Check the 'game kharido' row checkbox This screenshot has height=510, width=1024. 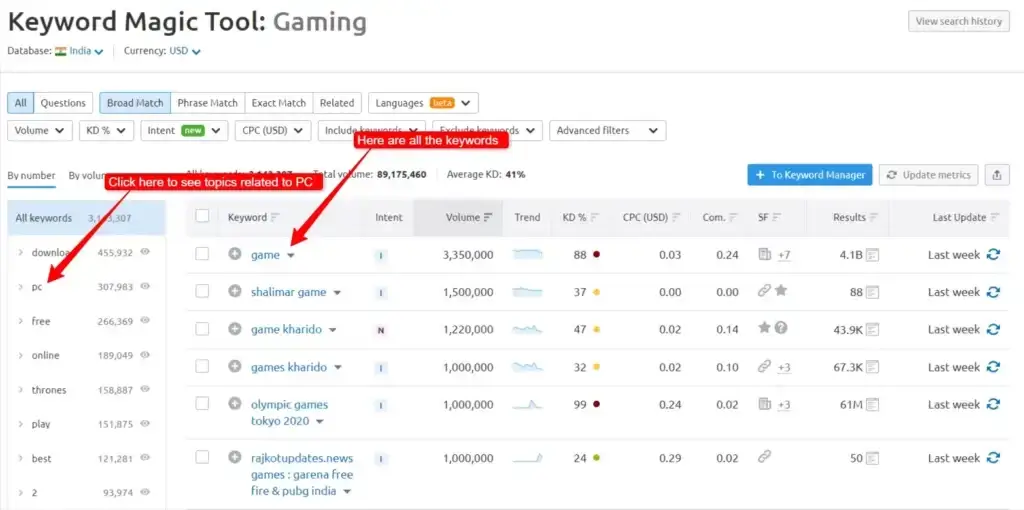click(202, 329)
